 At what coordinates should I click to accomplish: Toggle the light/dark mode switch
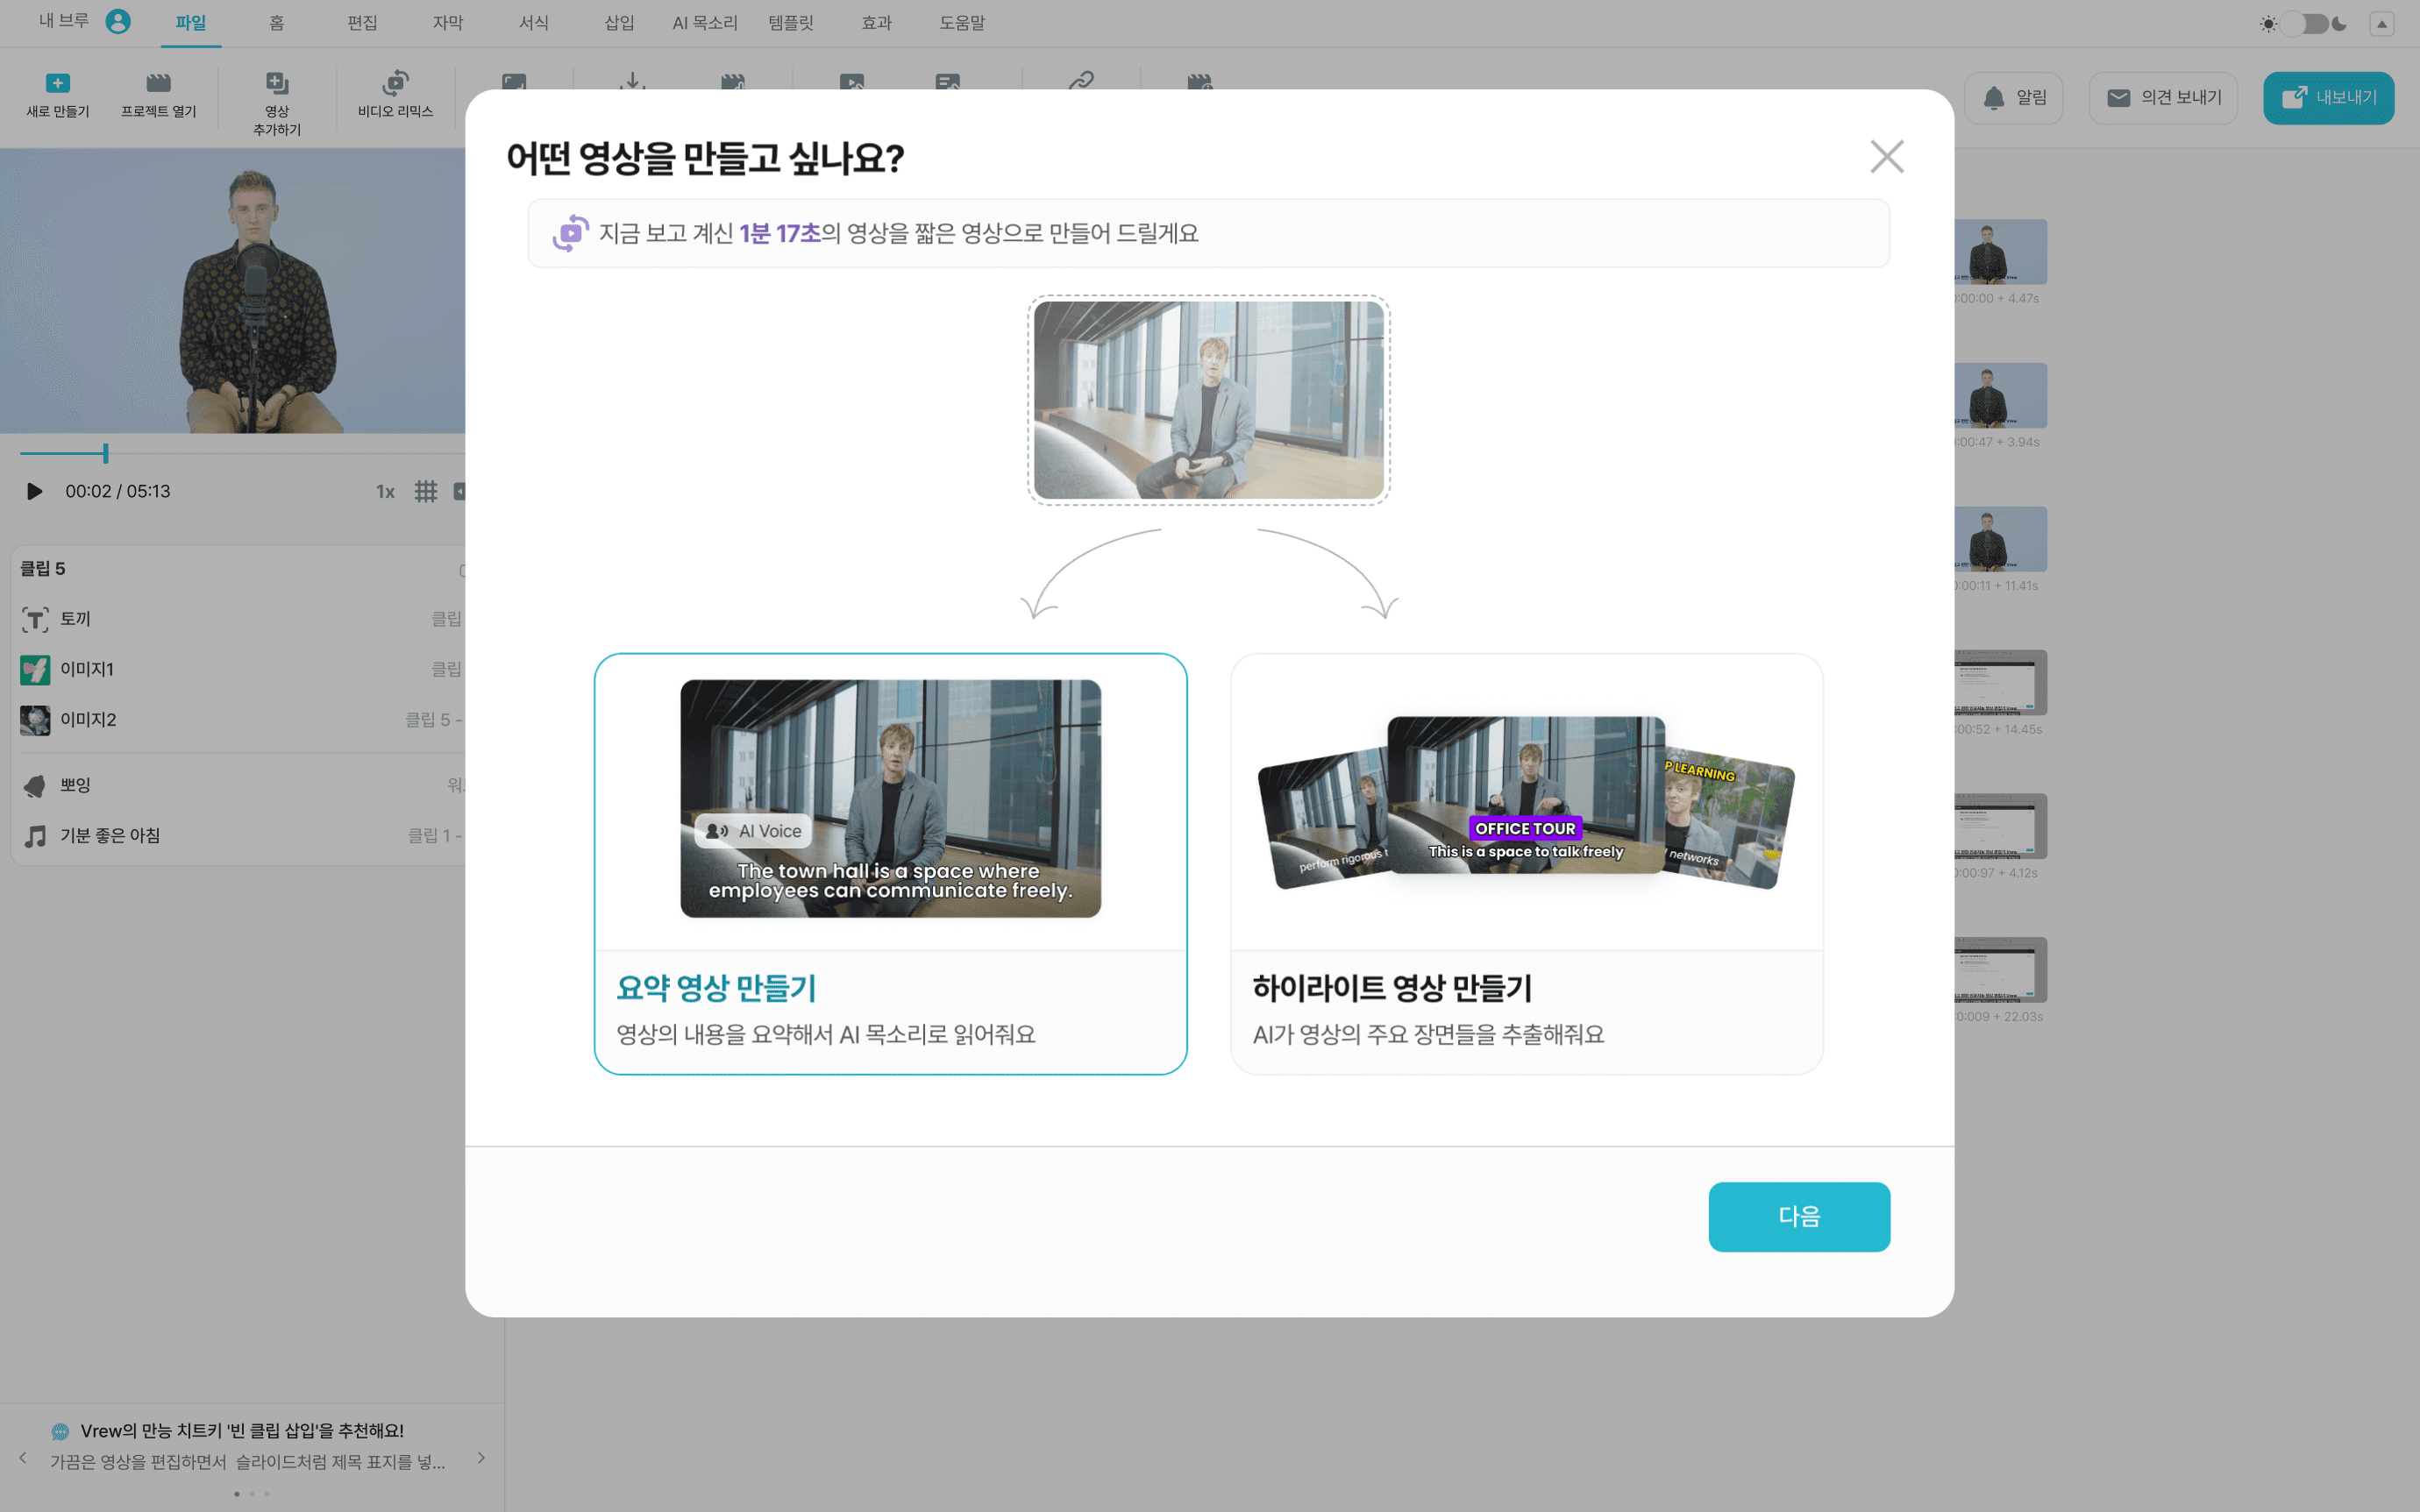pos(2303,23)
